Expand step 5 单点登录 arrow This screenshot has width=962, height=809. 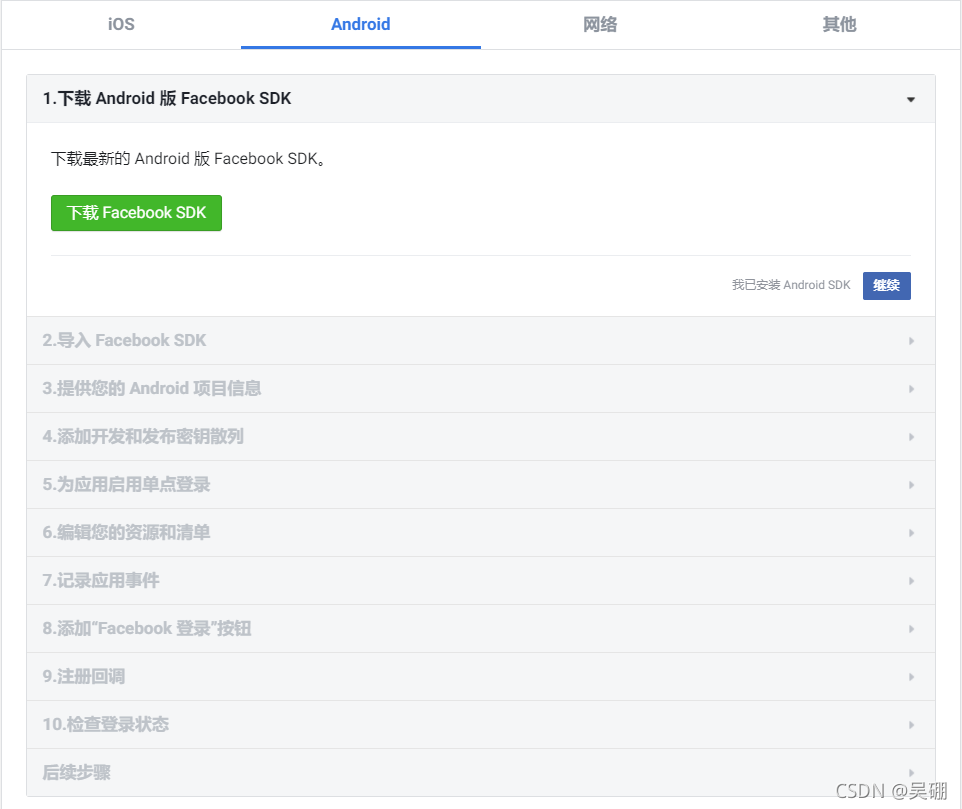click(x=912, y=485)
